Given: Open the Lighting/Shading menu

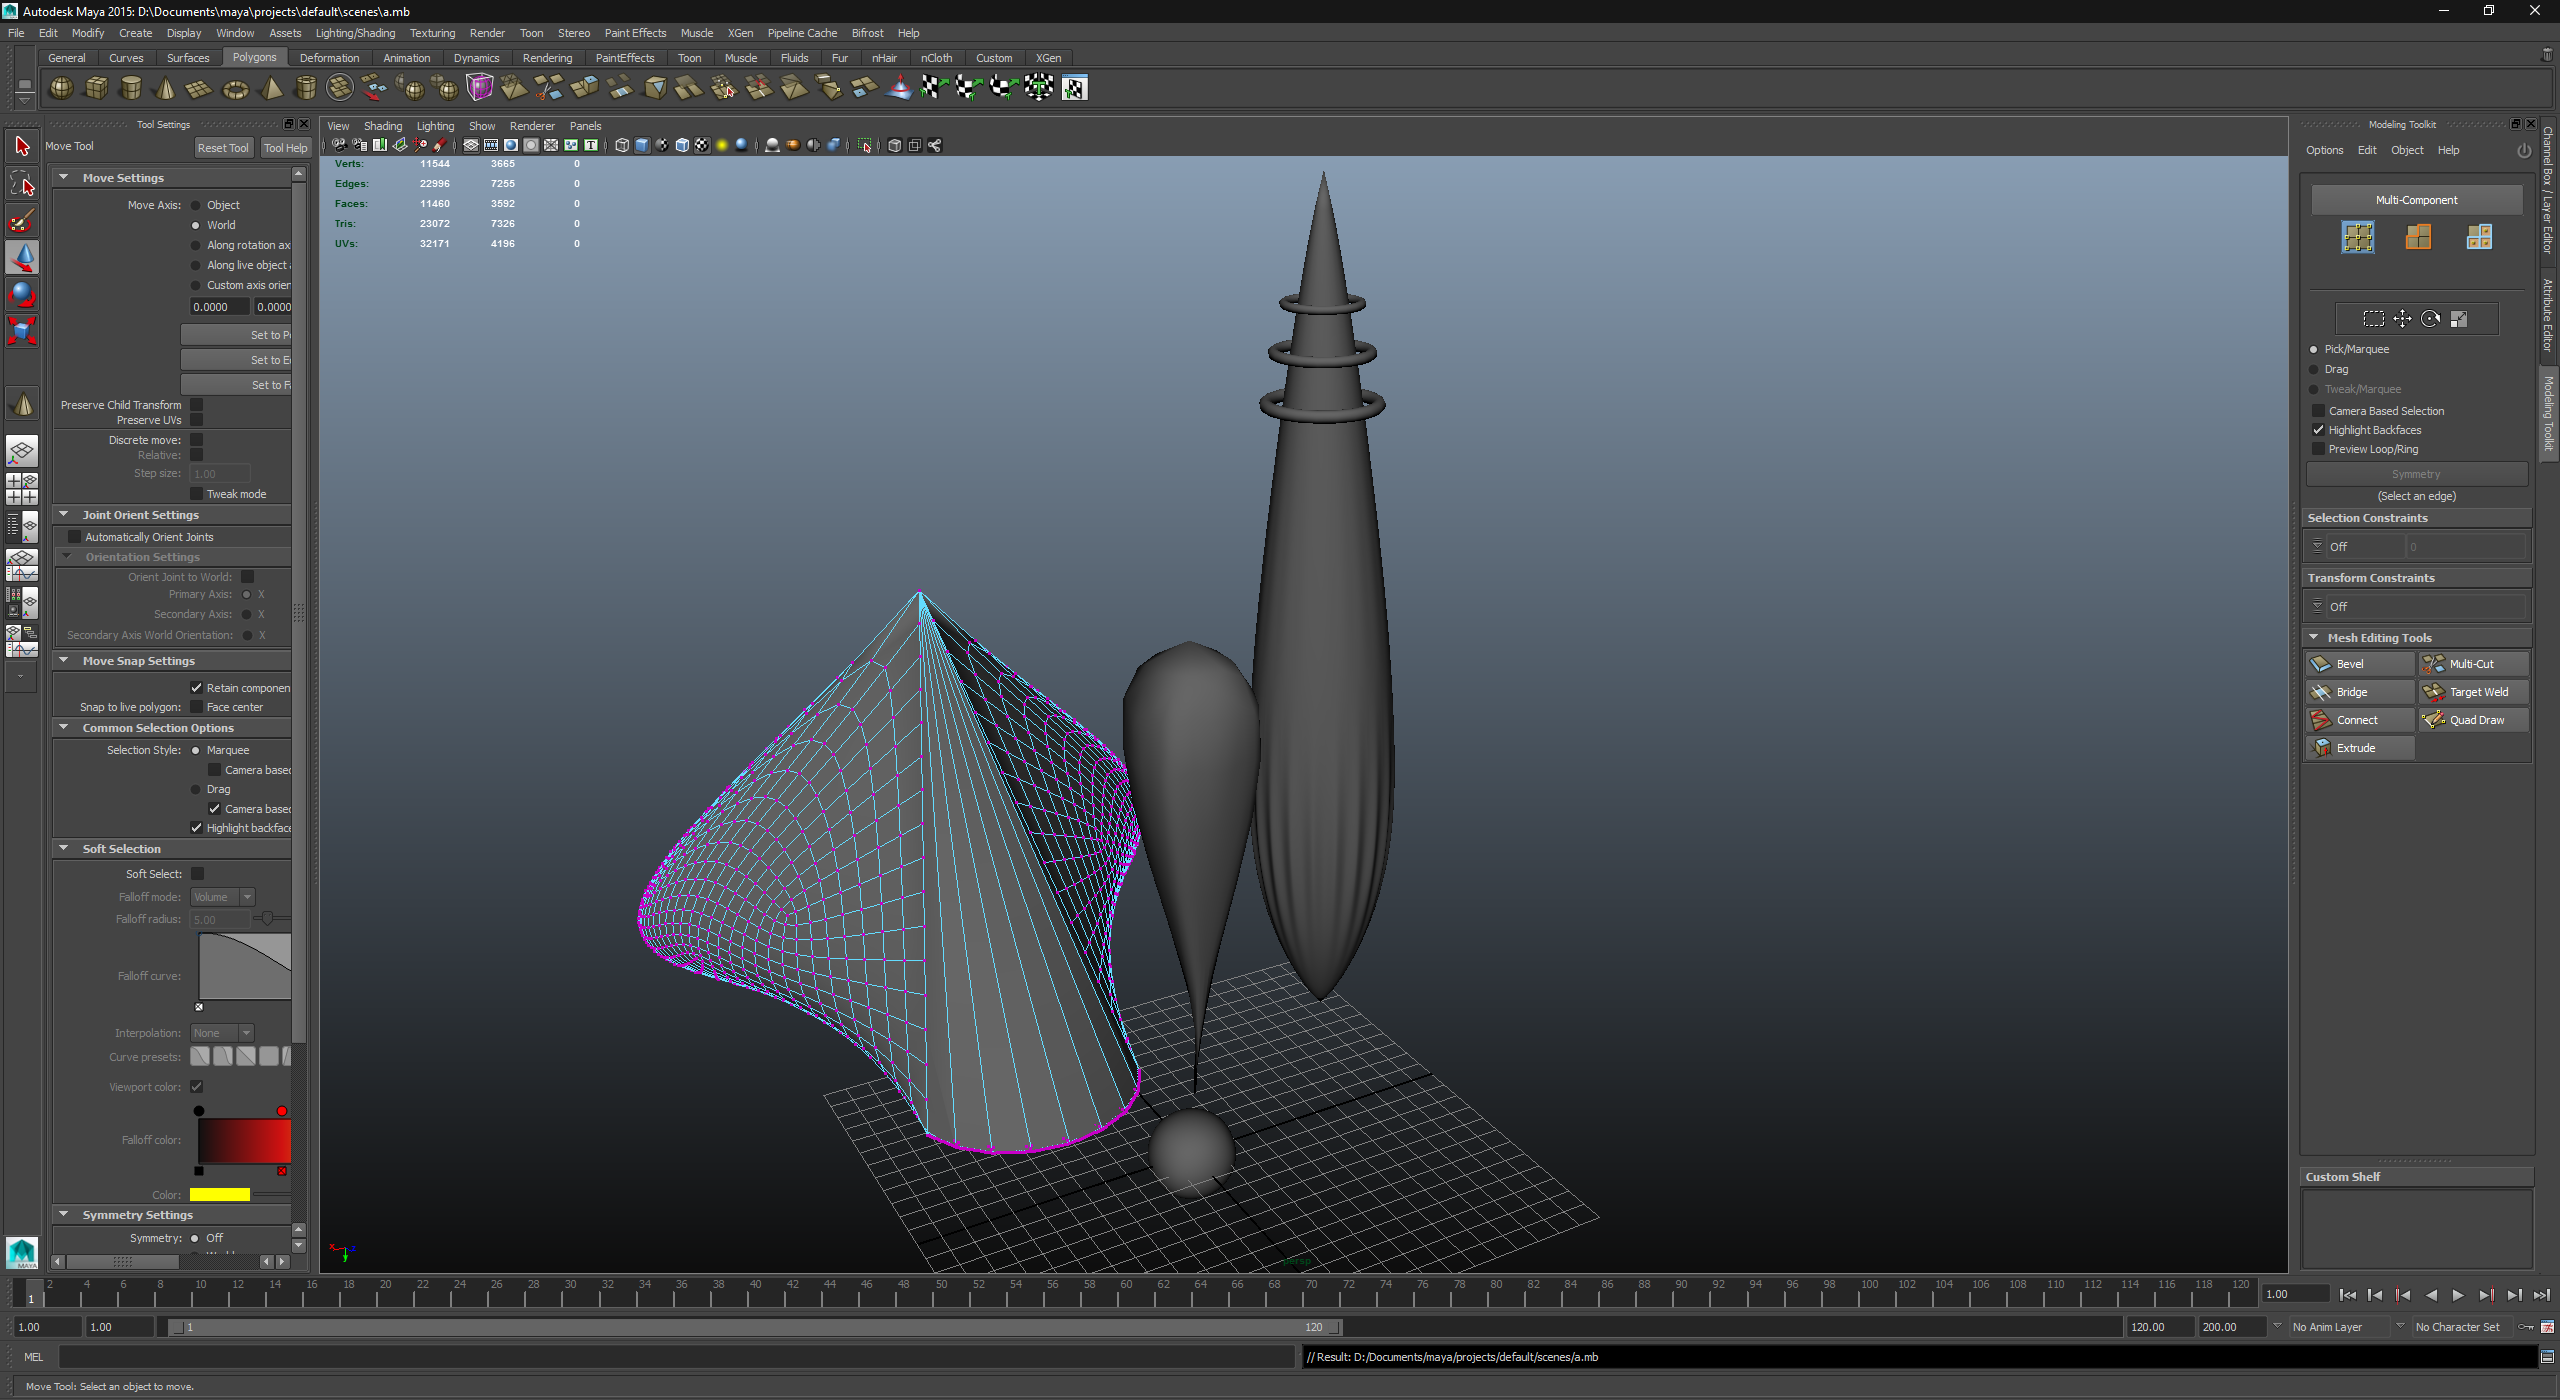Looking at the screenshot, I should pyautogui.click(x=355, y=33).
